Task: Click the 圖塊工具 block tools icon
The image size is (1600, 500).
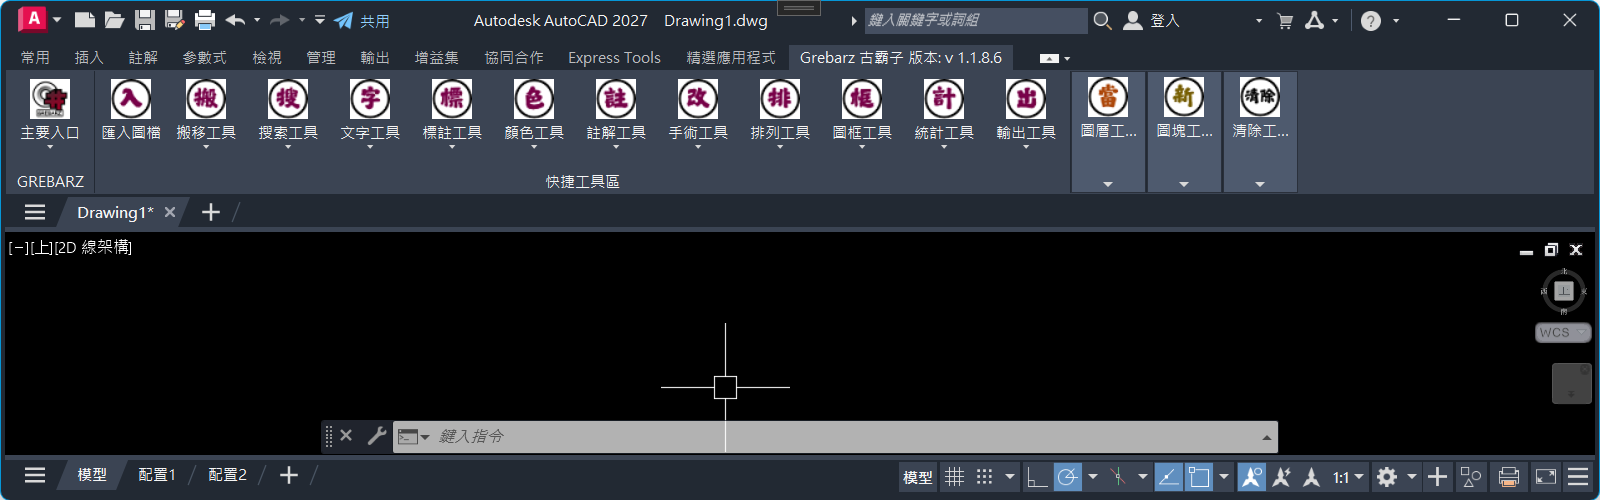Action: 1184,97
